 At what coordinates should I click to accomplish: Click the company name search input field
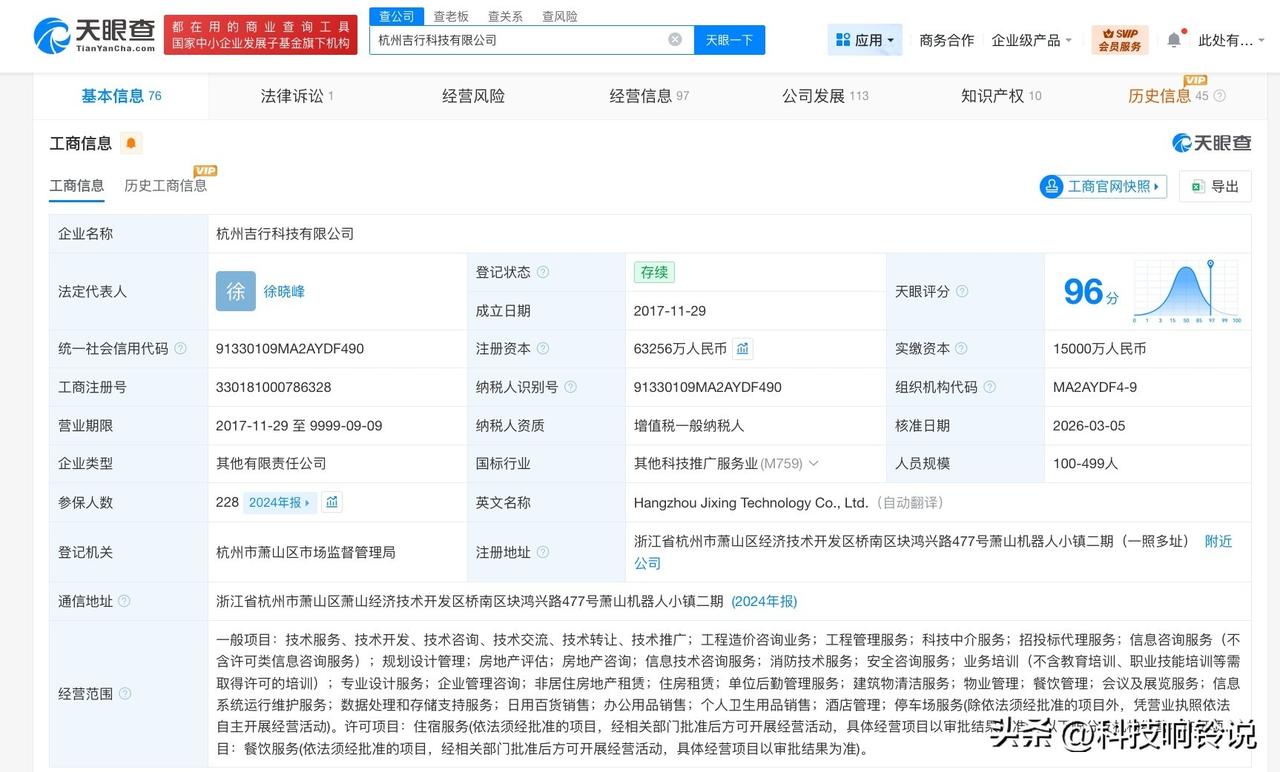coord(520,39)
